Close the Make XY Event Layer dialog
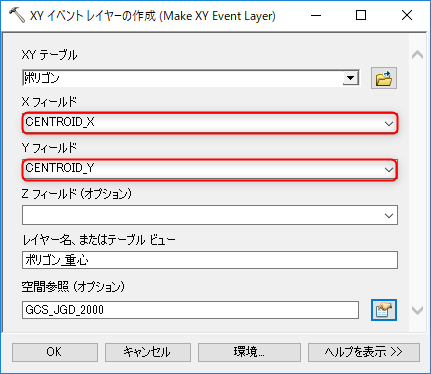Screen dimensions: 431x374 (407, 15)
